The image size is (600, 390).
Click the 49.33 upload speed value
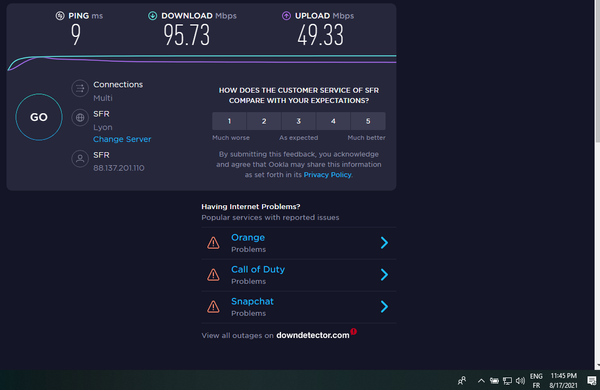coord(321,35)
